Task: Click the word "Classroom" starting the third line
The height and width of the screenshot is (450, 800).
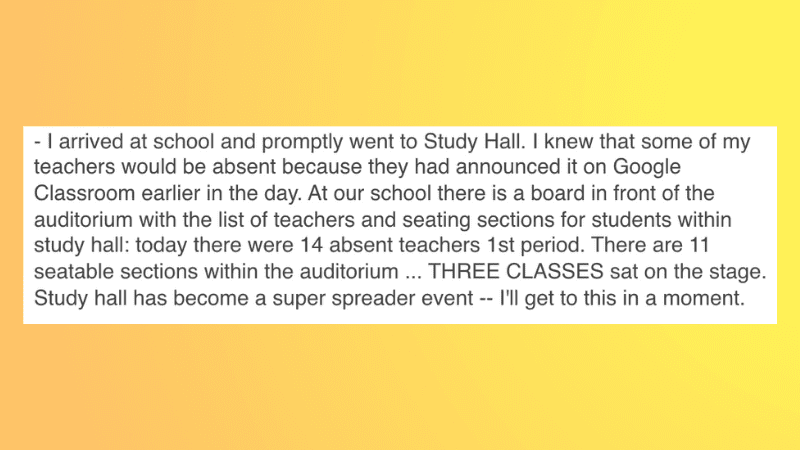Action: tap(84, 193)
